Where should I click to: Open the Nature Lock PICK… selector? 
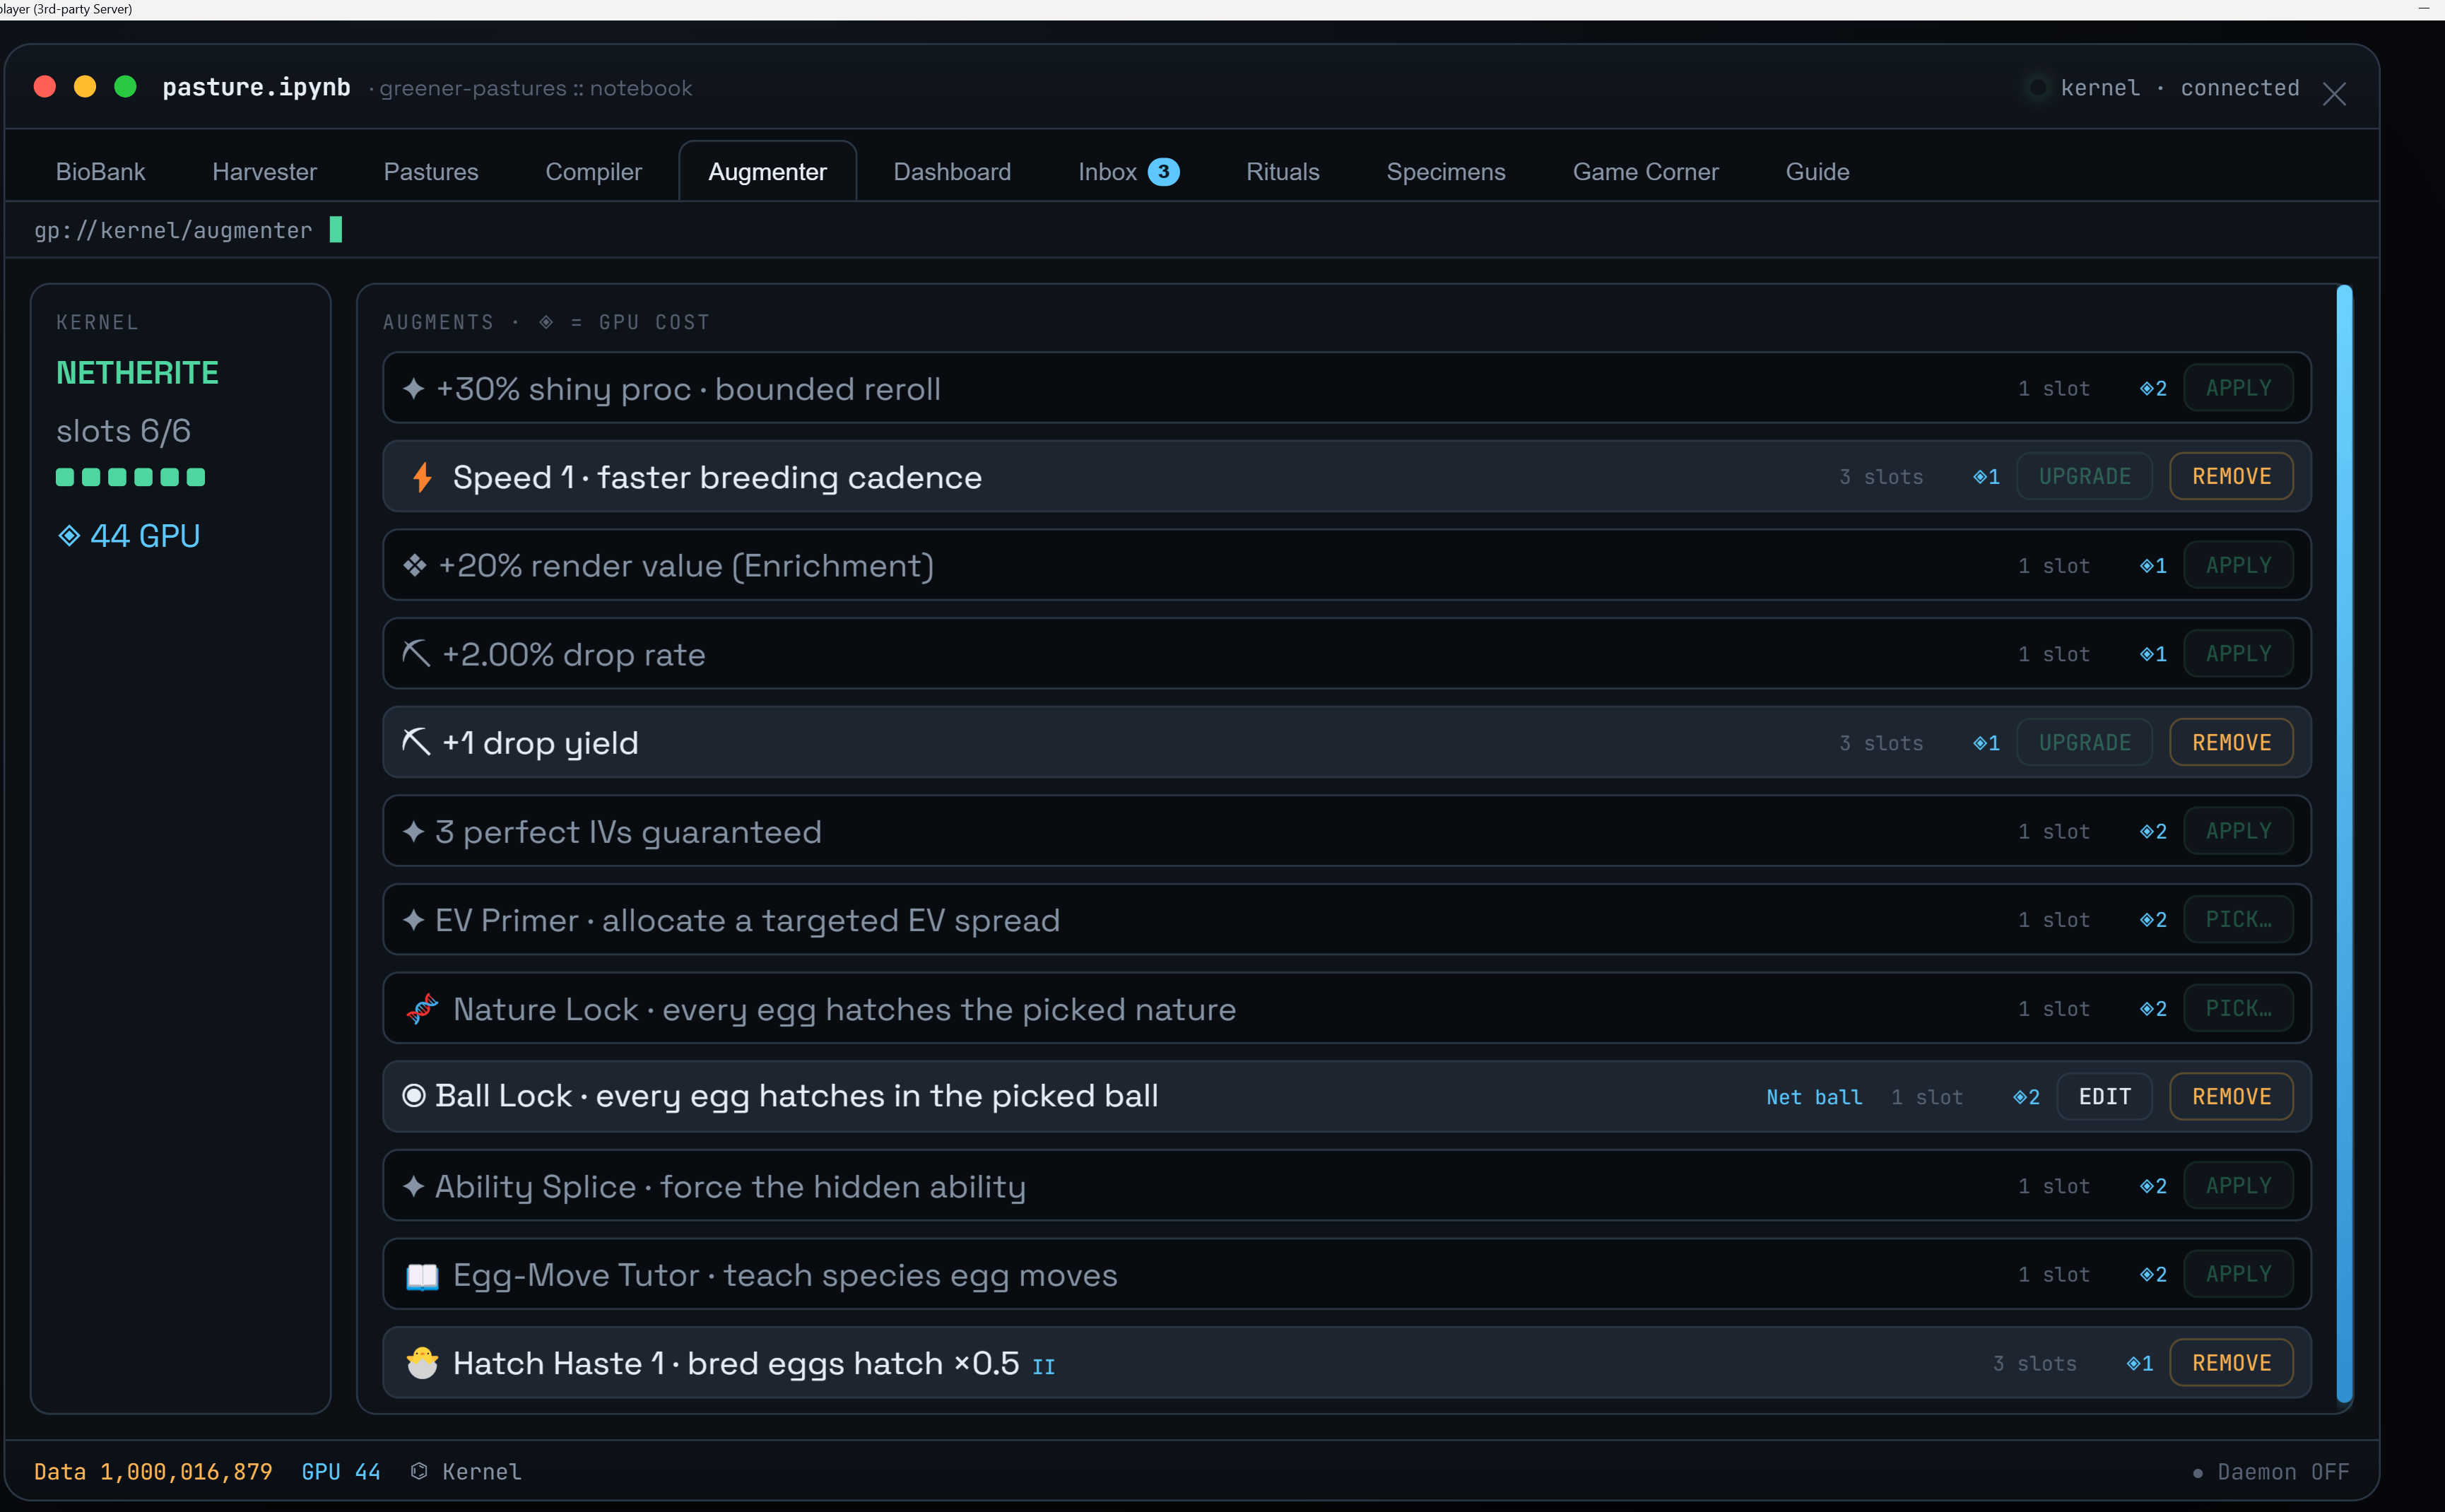[2238, 1009]
